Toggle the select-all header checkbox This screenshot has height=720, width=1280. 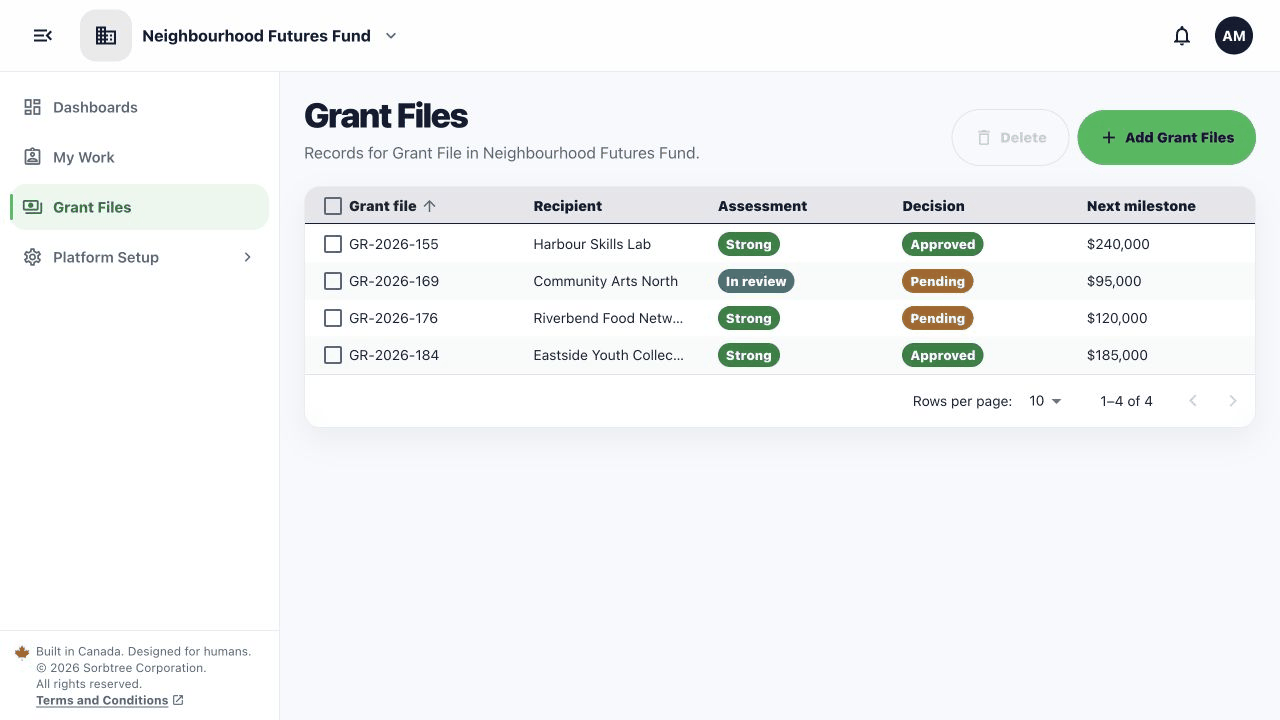(x=333, y=206)
